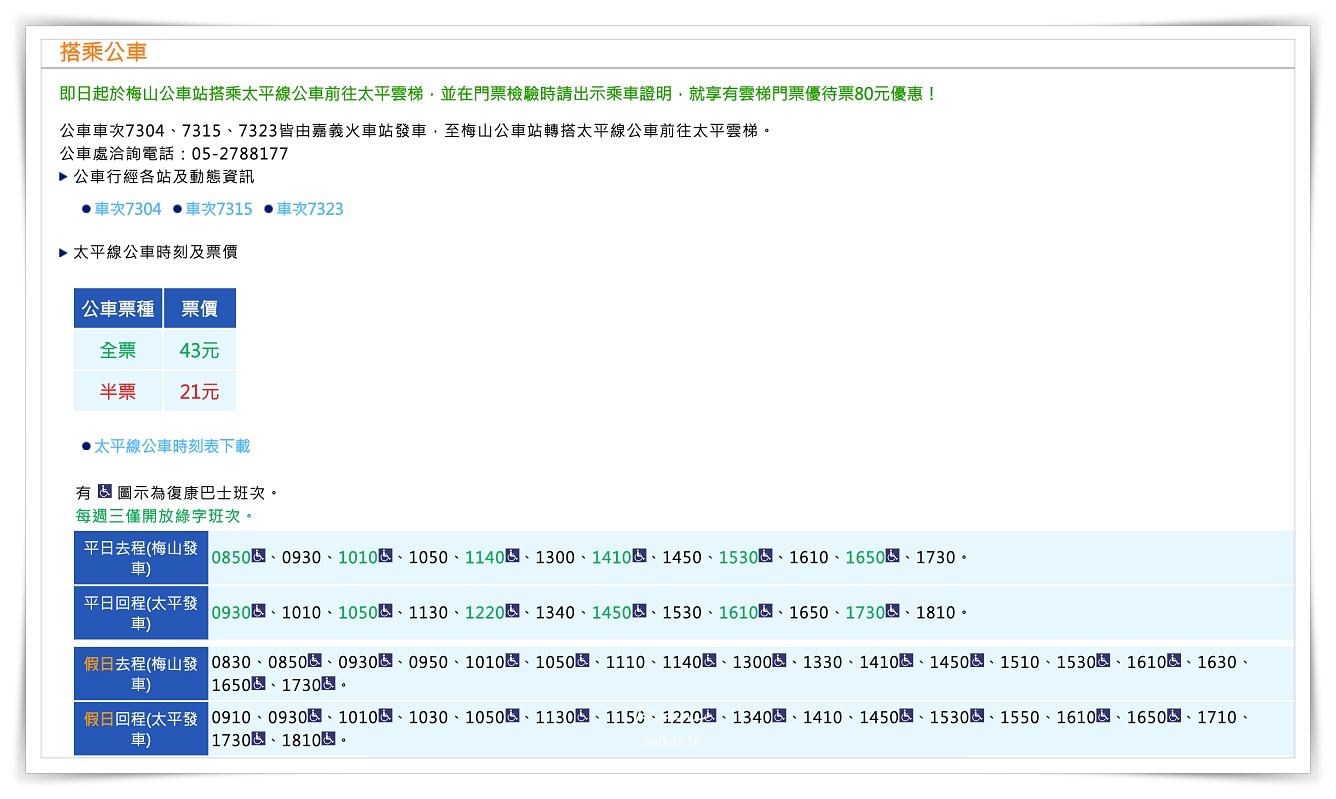Click the 假日回程(太平發車) row header
Viewport: 1336px width, 799px height.
141,728
